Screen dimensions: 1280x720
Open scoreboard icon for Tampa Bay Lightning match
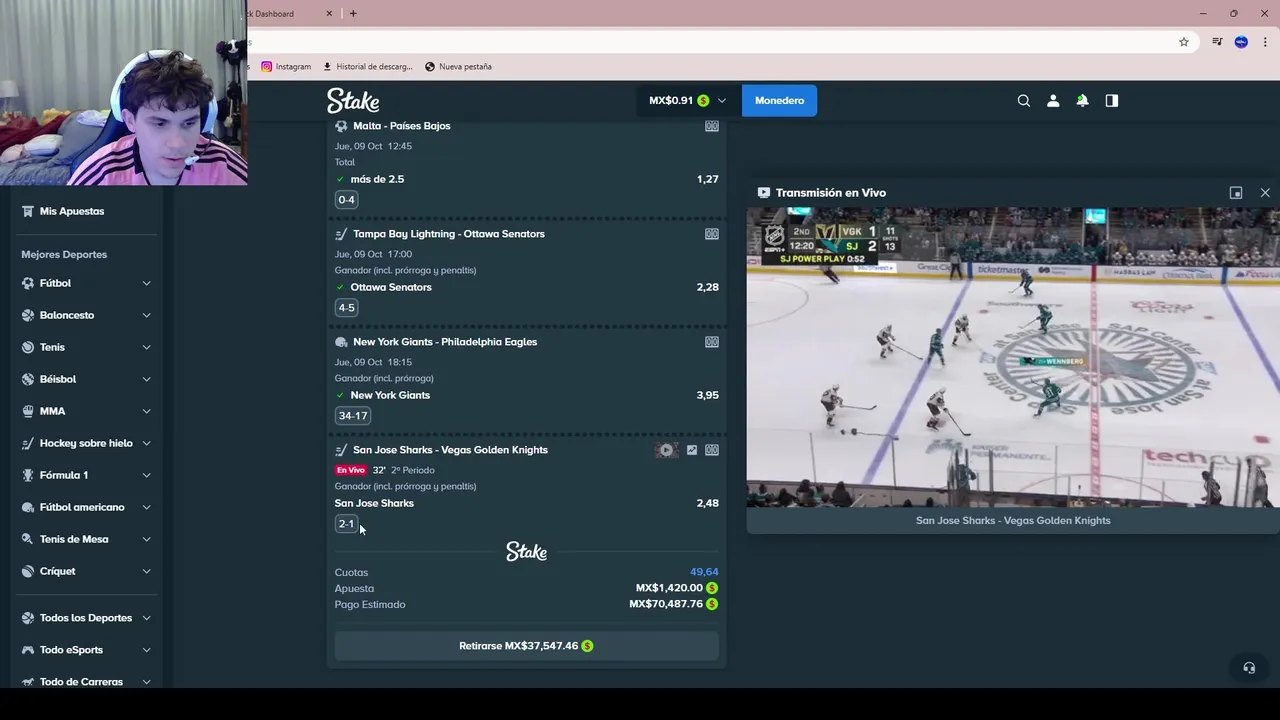[711, 234]
